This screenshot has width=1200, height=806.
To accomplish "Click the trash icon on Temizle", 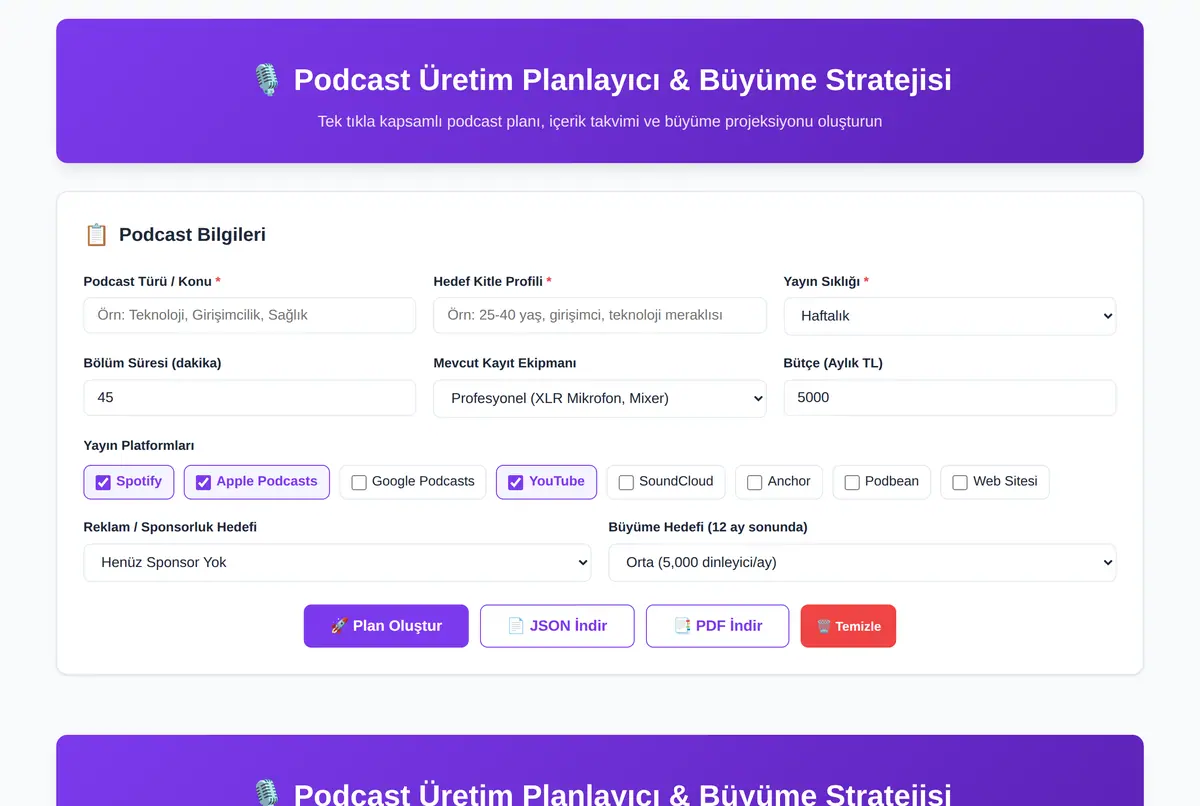I will tap(824, 627).
